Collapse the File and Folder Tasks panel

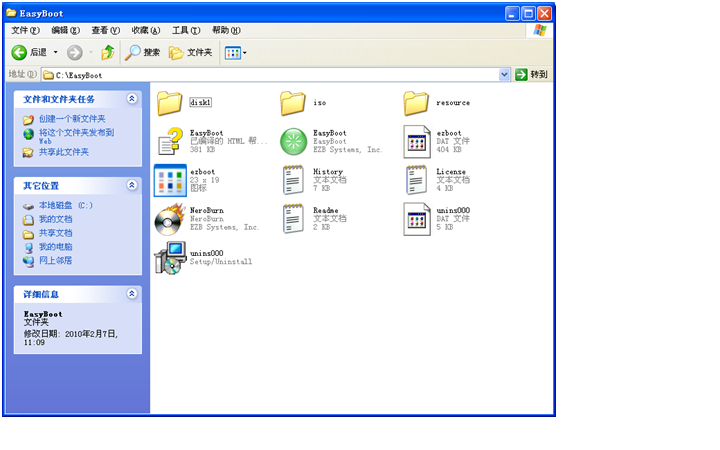(132, 98)
